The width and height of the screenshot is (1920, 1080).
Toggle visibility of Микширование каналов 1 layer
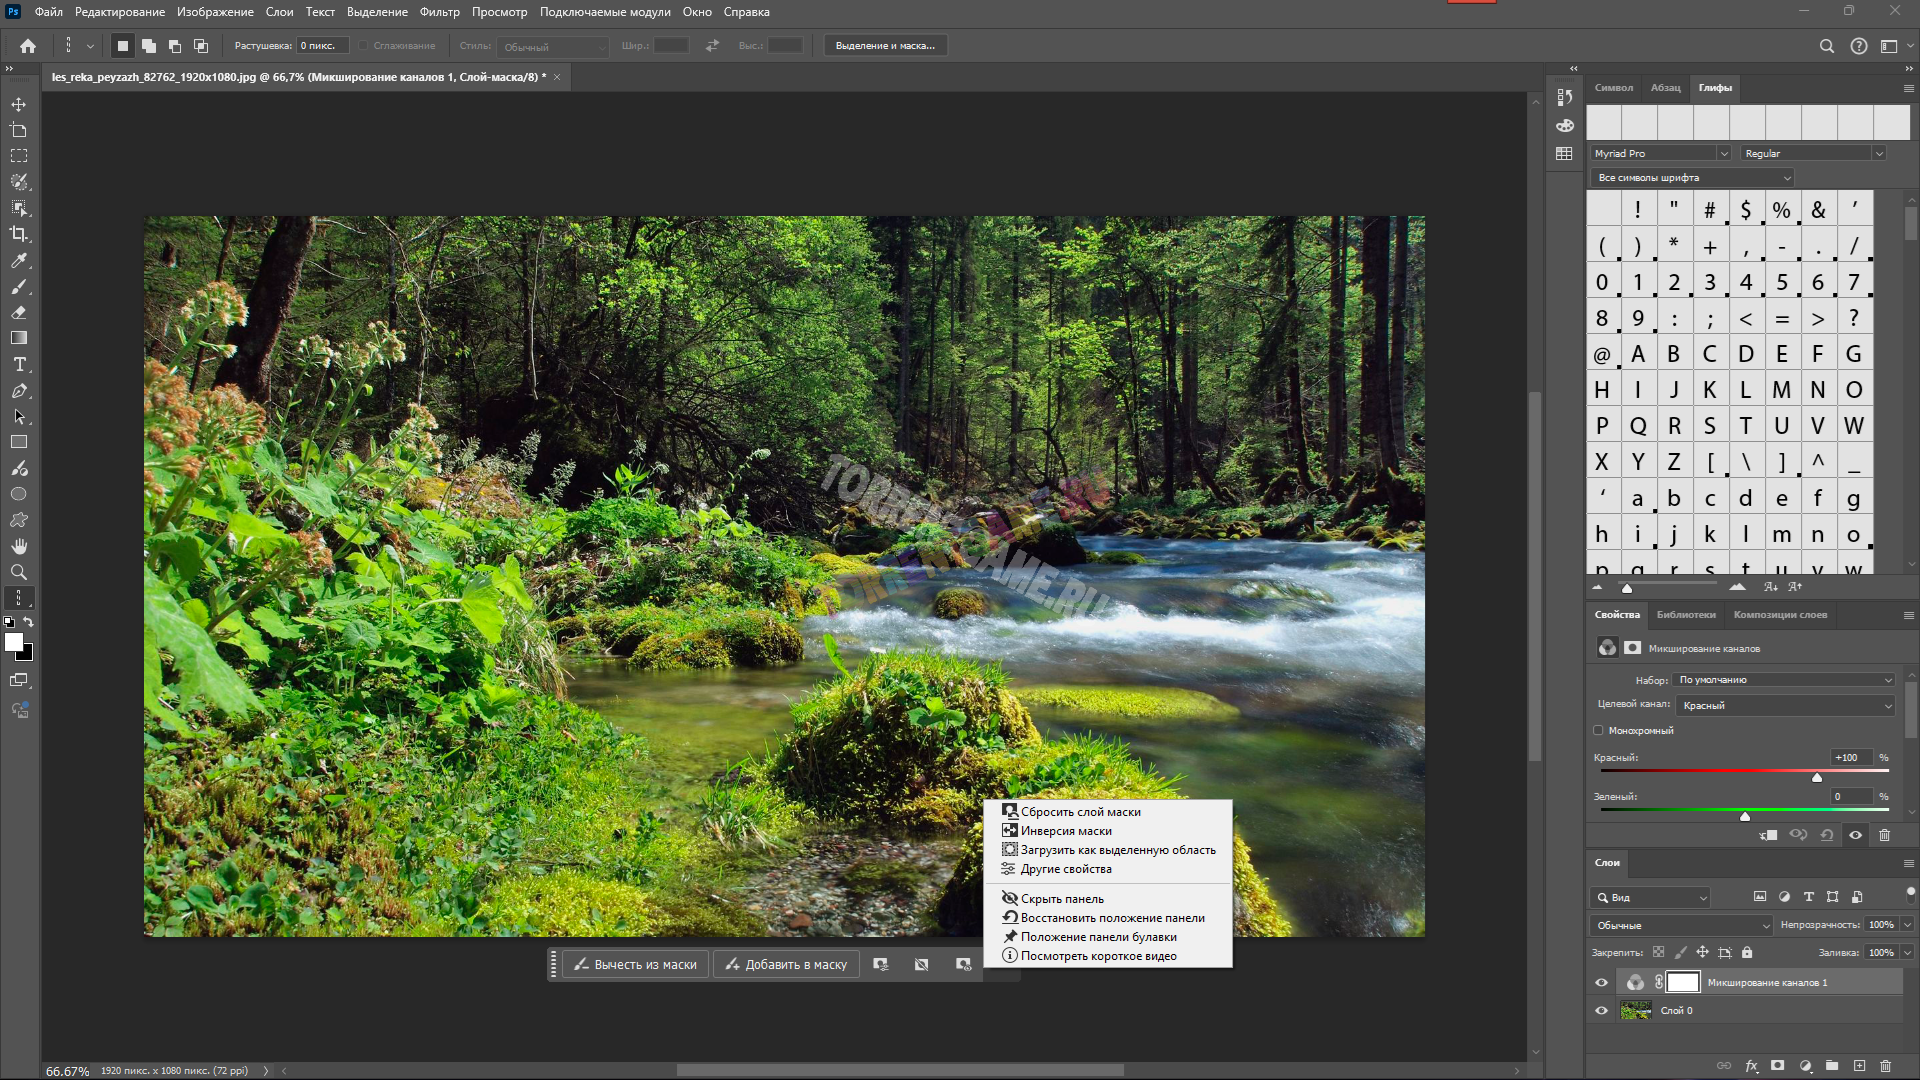click(x=1601, y=982)
